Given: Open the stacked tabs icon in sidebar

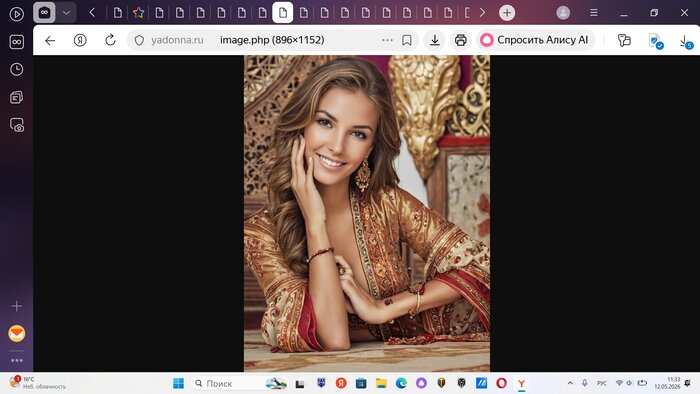Looking at the screenshot, I should click(17, 97).
